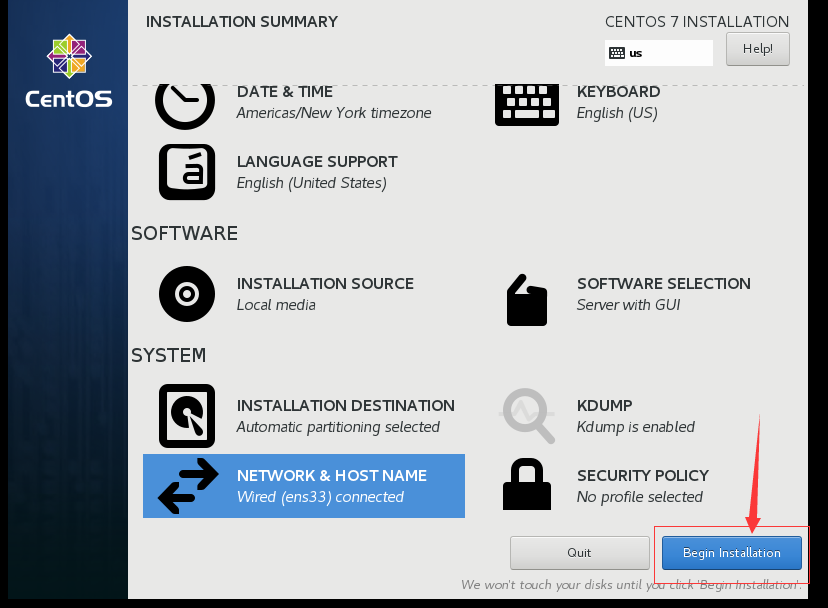Click the Installation Destination disk icon
Screen dimensions: 828x608
pos(187,416)
